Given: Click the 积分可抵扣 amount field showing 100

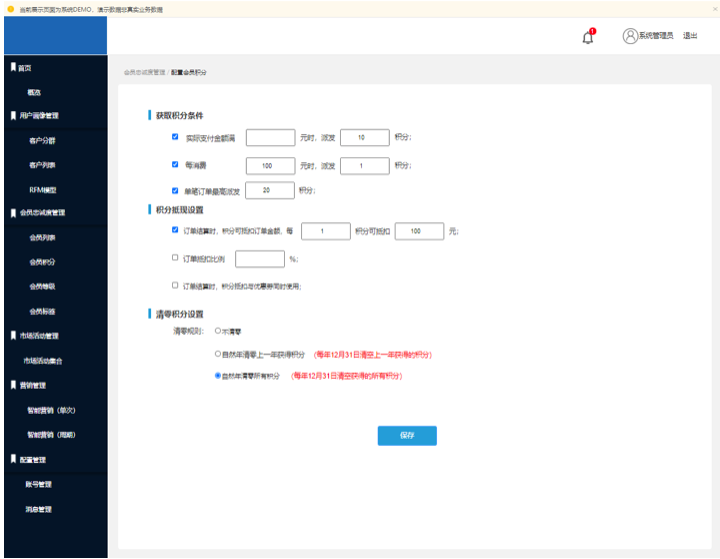Looking at the screenshot, I should click(x=419, y=231).
